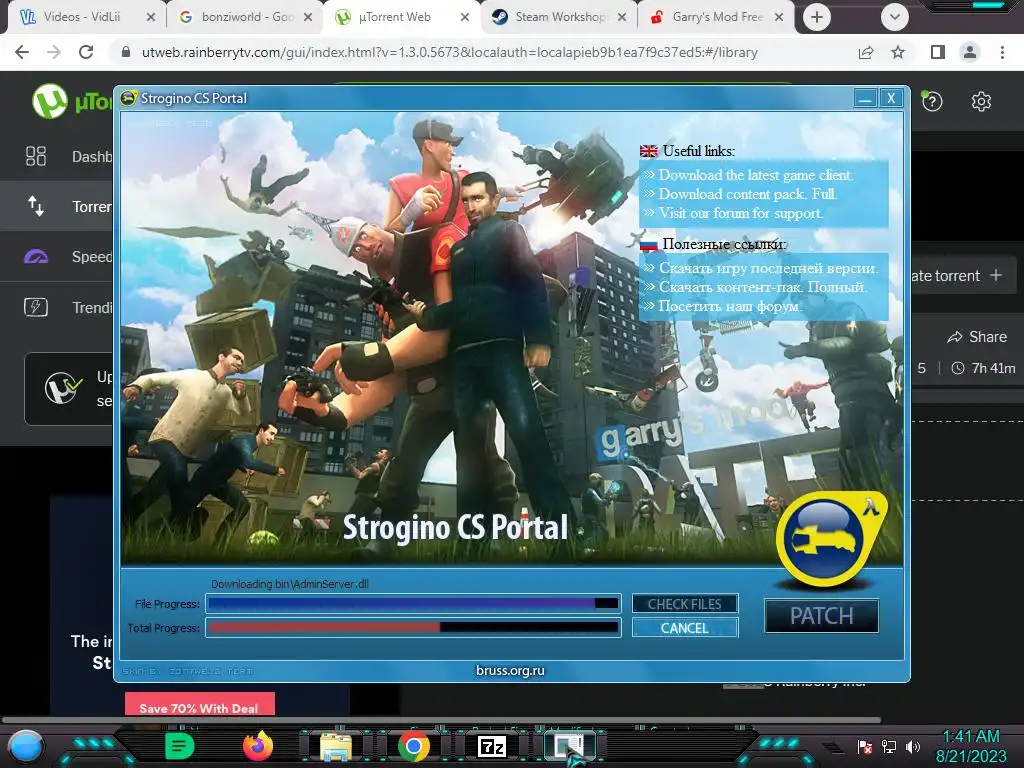Click the µTorrent logo in the browser page
The width and height of the screenshot is (1024, 768).
tap(50, 101)
